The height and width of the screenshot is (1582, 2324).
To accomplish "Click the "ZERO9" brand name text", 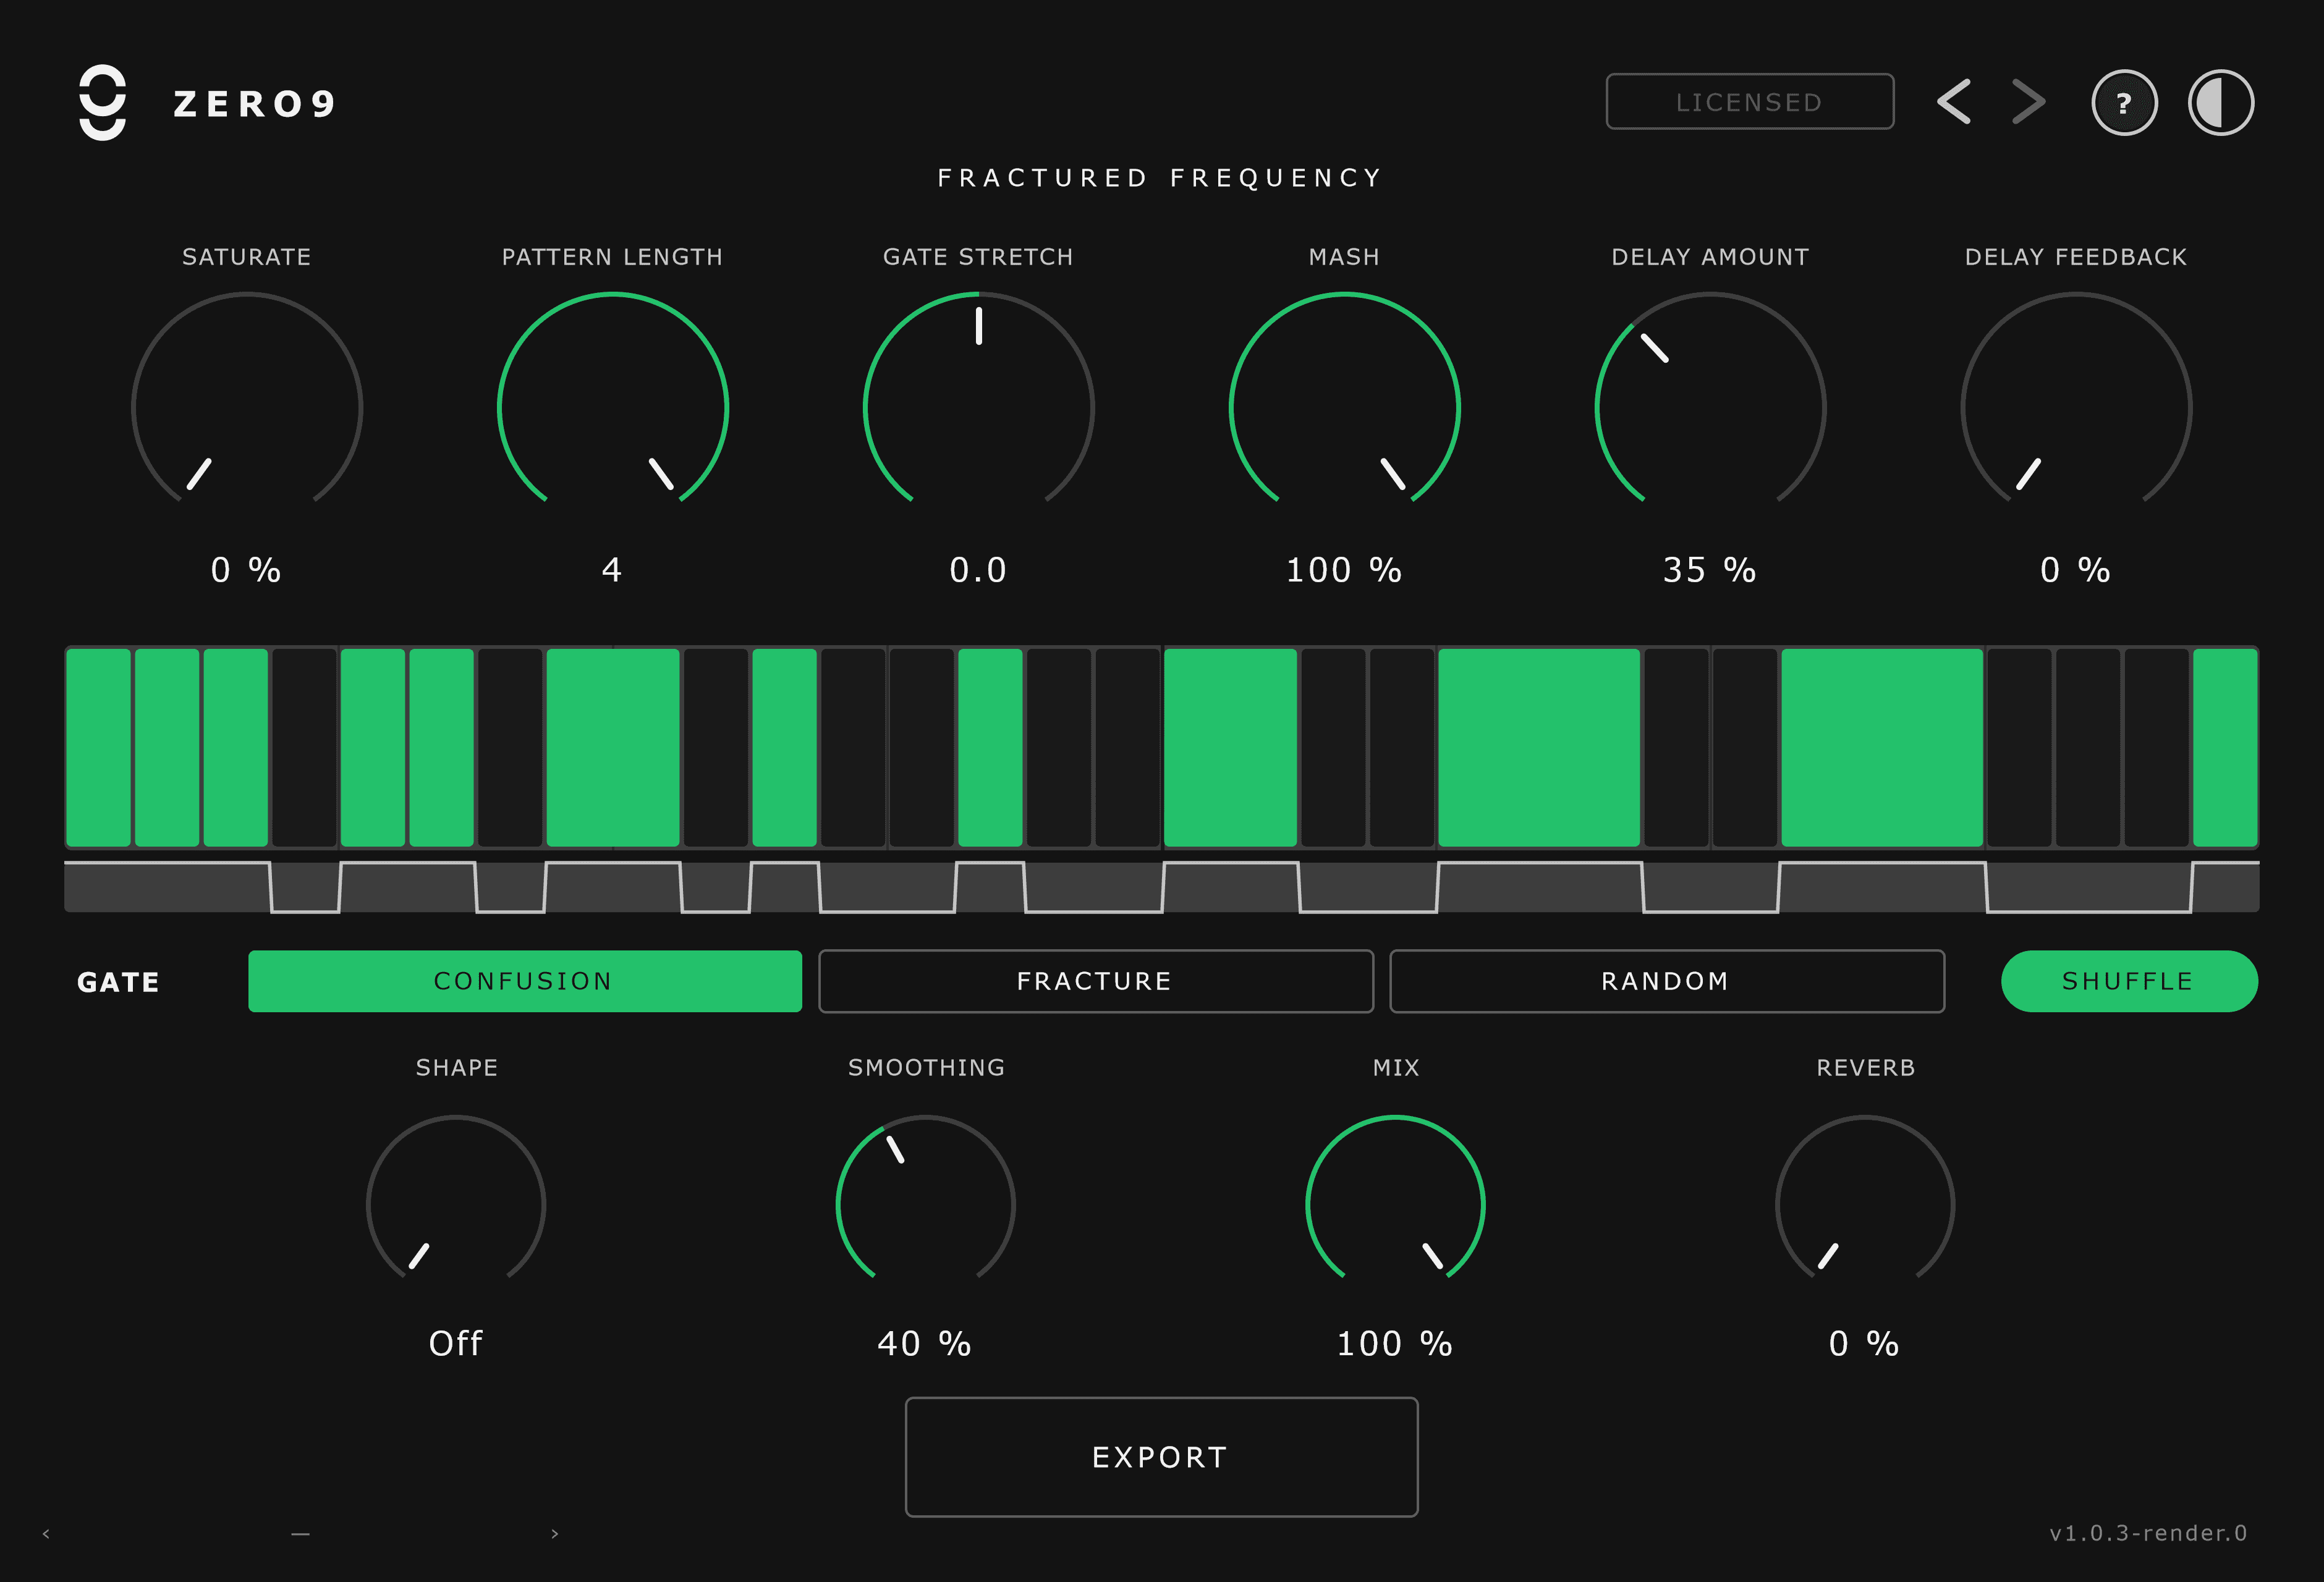I will 254,104.
